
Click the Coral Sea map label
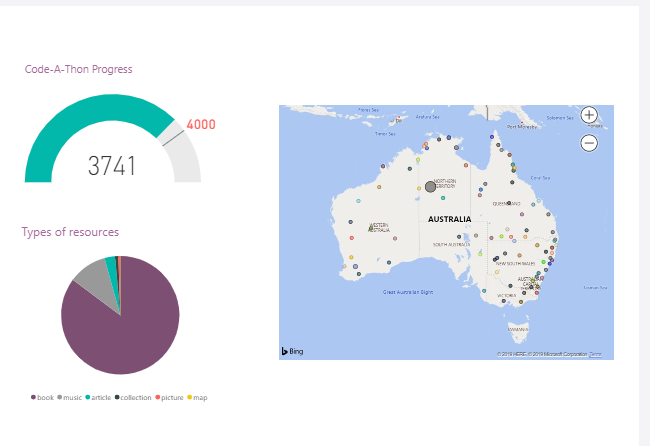pos(540,178)
